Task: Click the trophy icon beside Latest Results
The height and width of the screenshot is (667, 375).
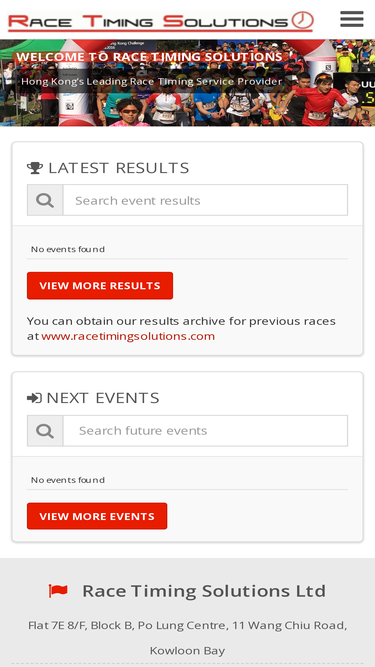Action: click(x=35, y=168)
